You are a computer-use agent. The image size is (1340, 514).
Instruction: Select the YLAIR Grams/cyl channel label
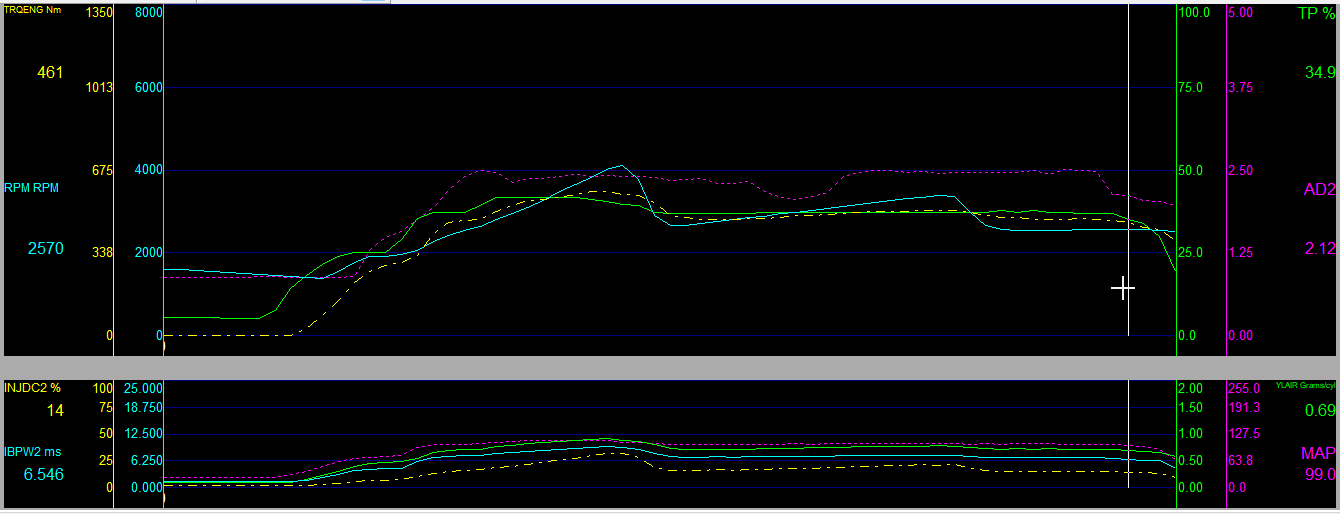click(x=1305, y=386)
